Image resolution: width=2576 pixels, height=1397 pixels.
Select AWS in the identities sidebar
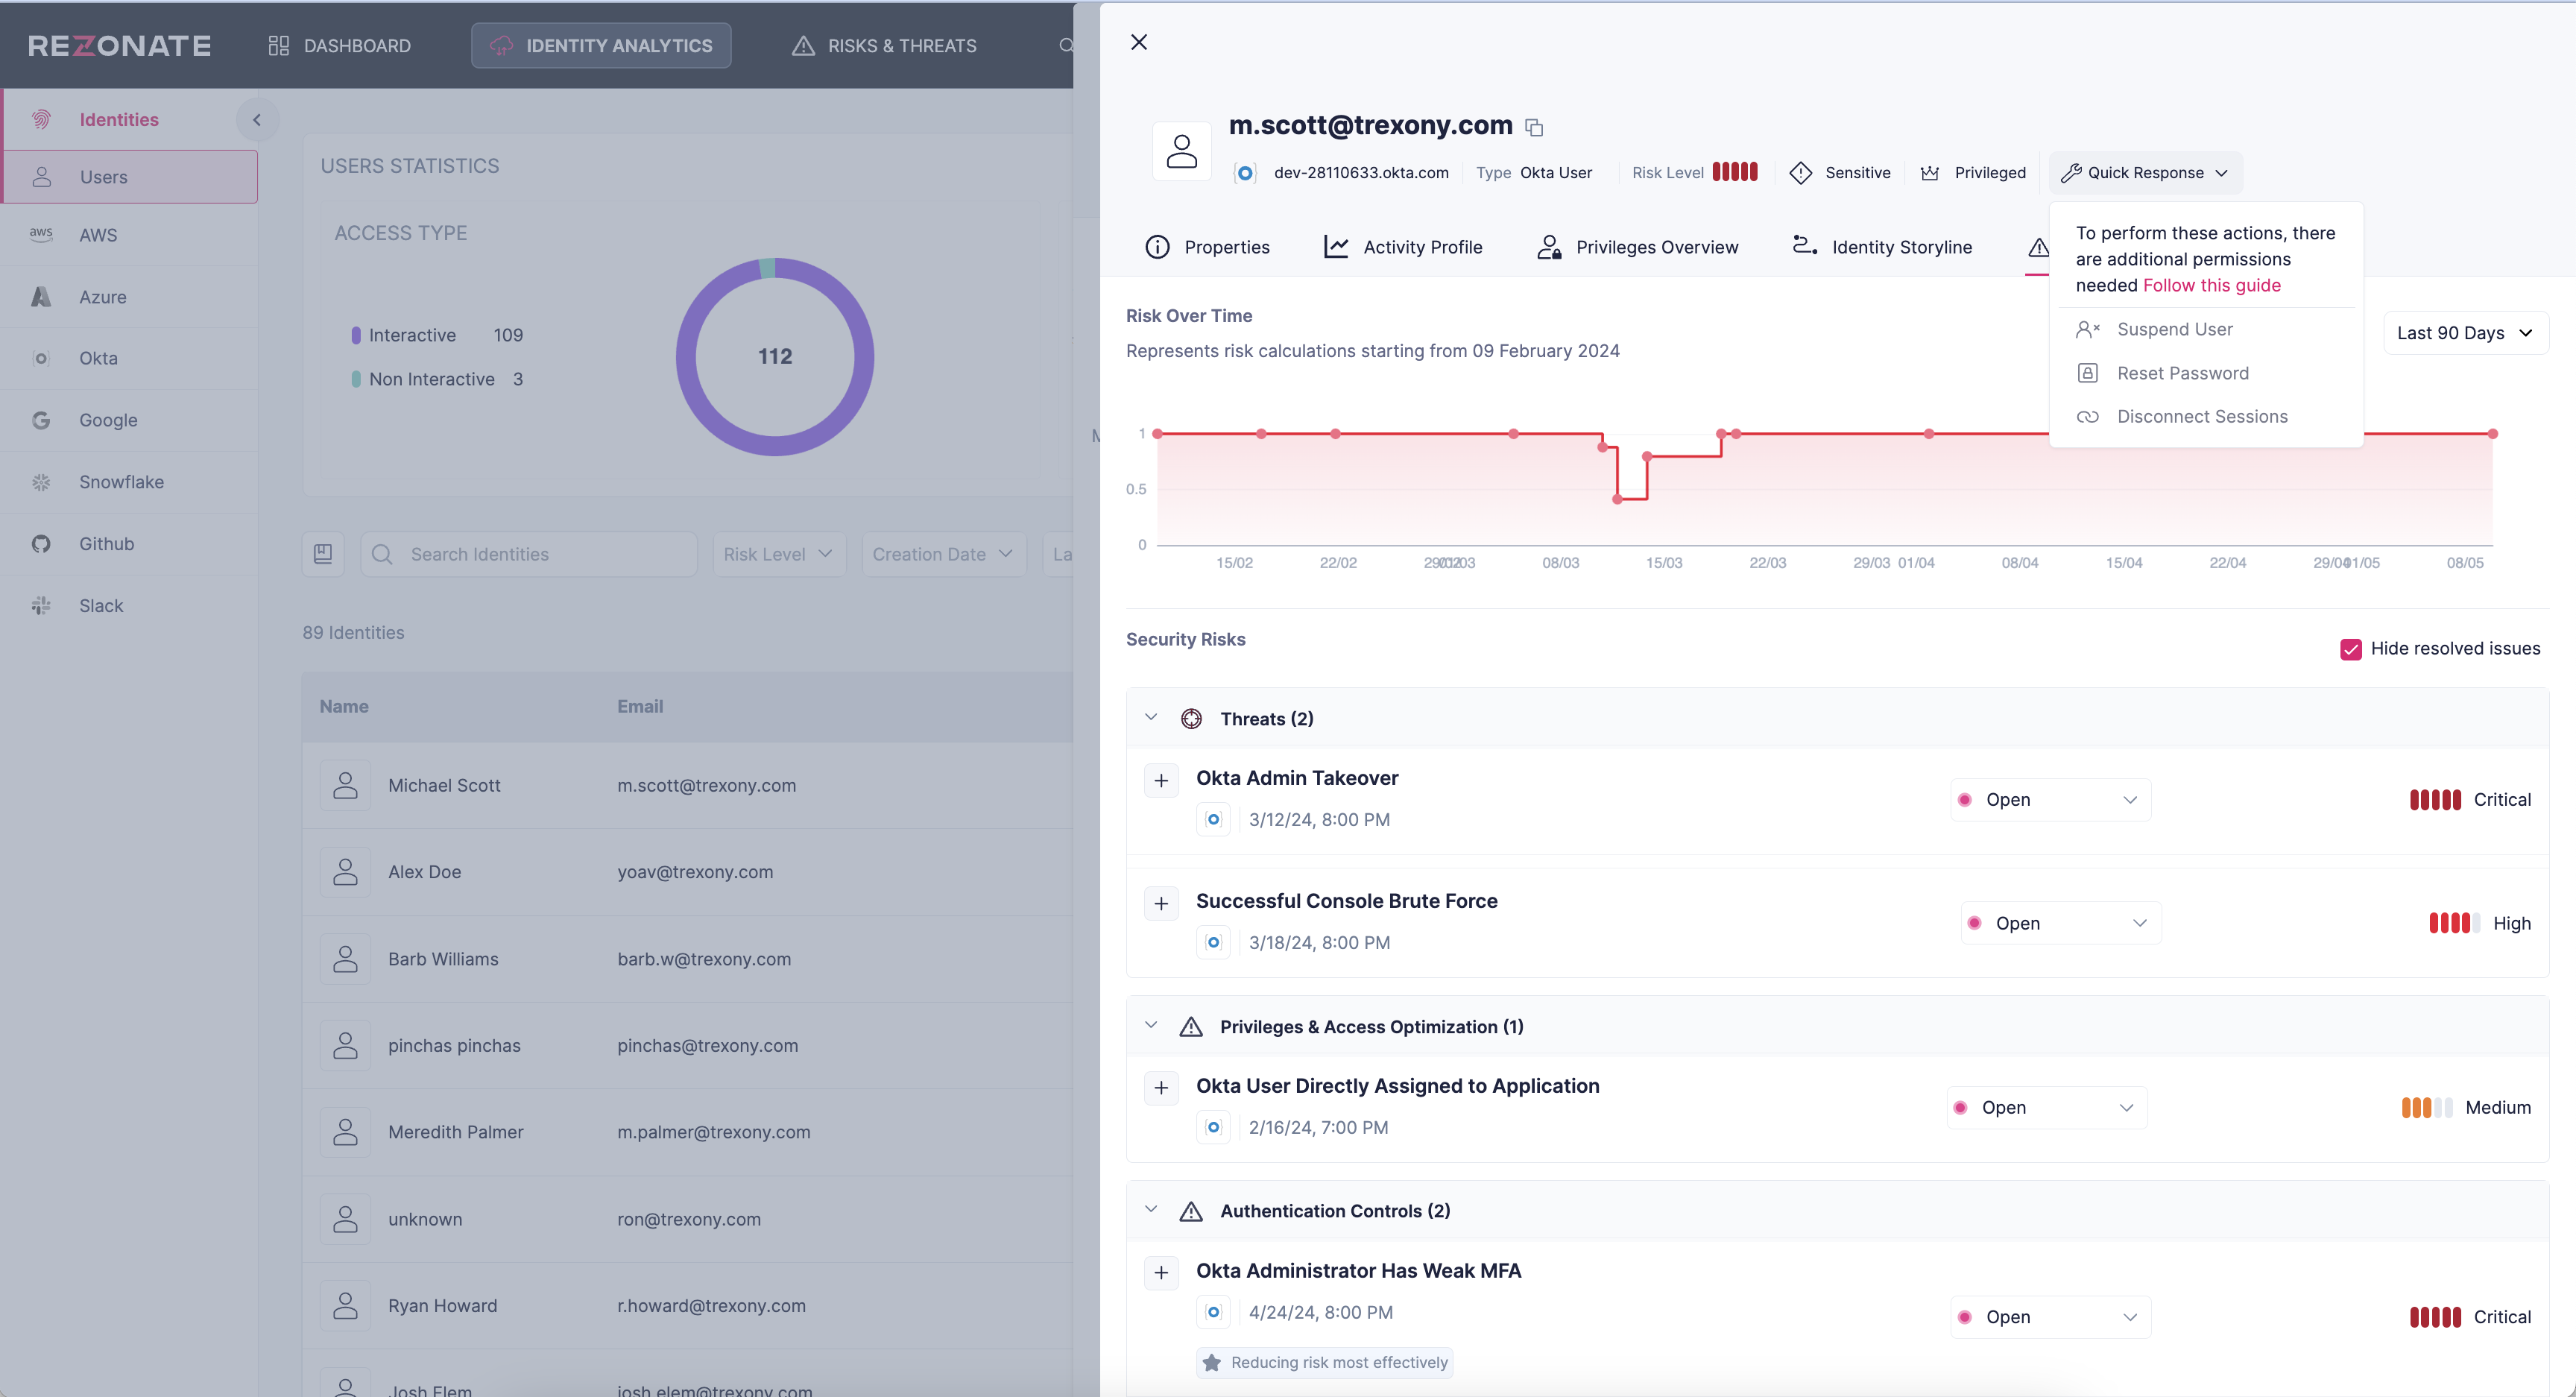pyautogui.click(x=98, y=234)
